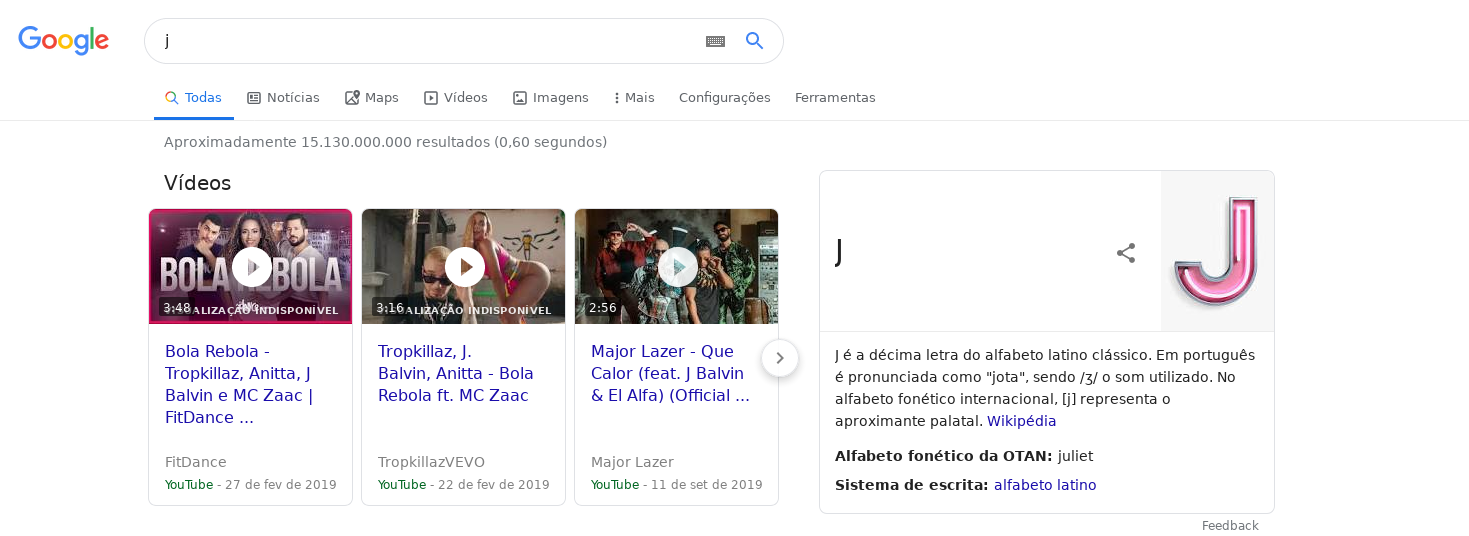This screenshot has height=536, width=1469.
Task: Click the "3:48" video duration label
Action: pos(177,308)
